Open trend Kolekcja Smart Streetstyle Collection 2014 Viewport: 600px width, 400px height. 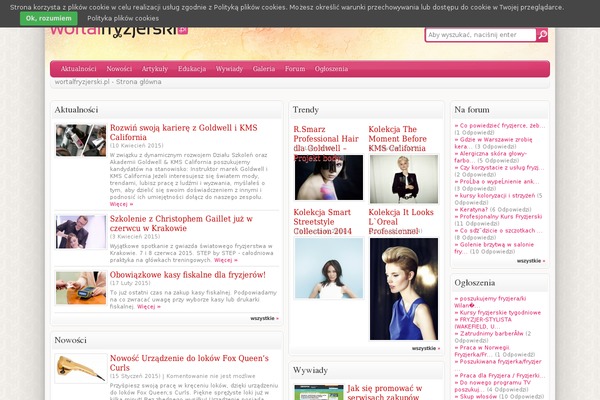pyautogui.click(x=323, y=222)
